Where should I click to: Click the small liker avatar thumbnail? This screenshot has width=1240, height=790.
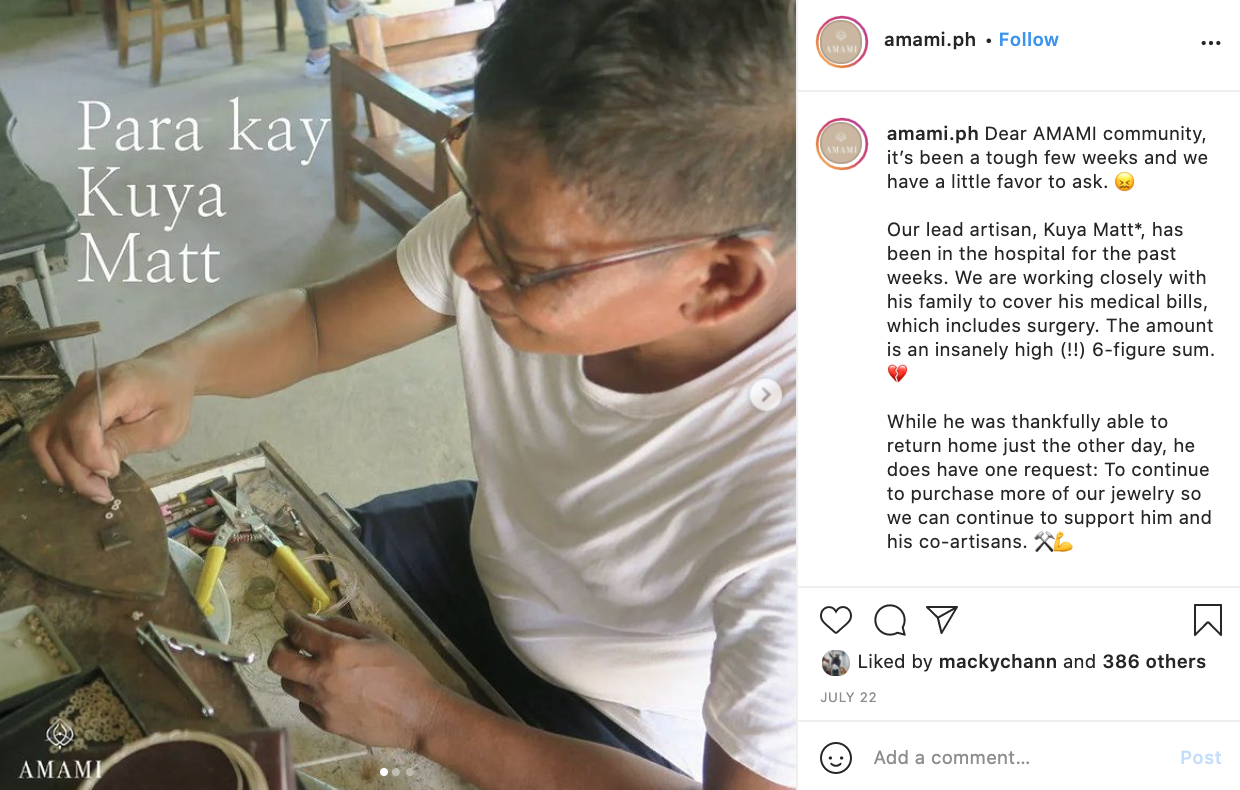click(835, 662)
